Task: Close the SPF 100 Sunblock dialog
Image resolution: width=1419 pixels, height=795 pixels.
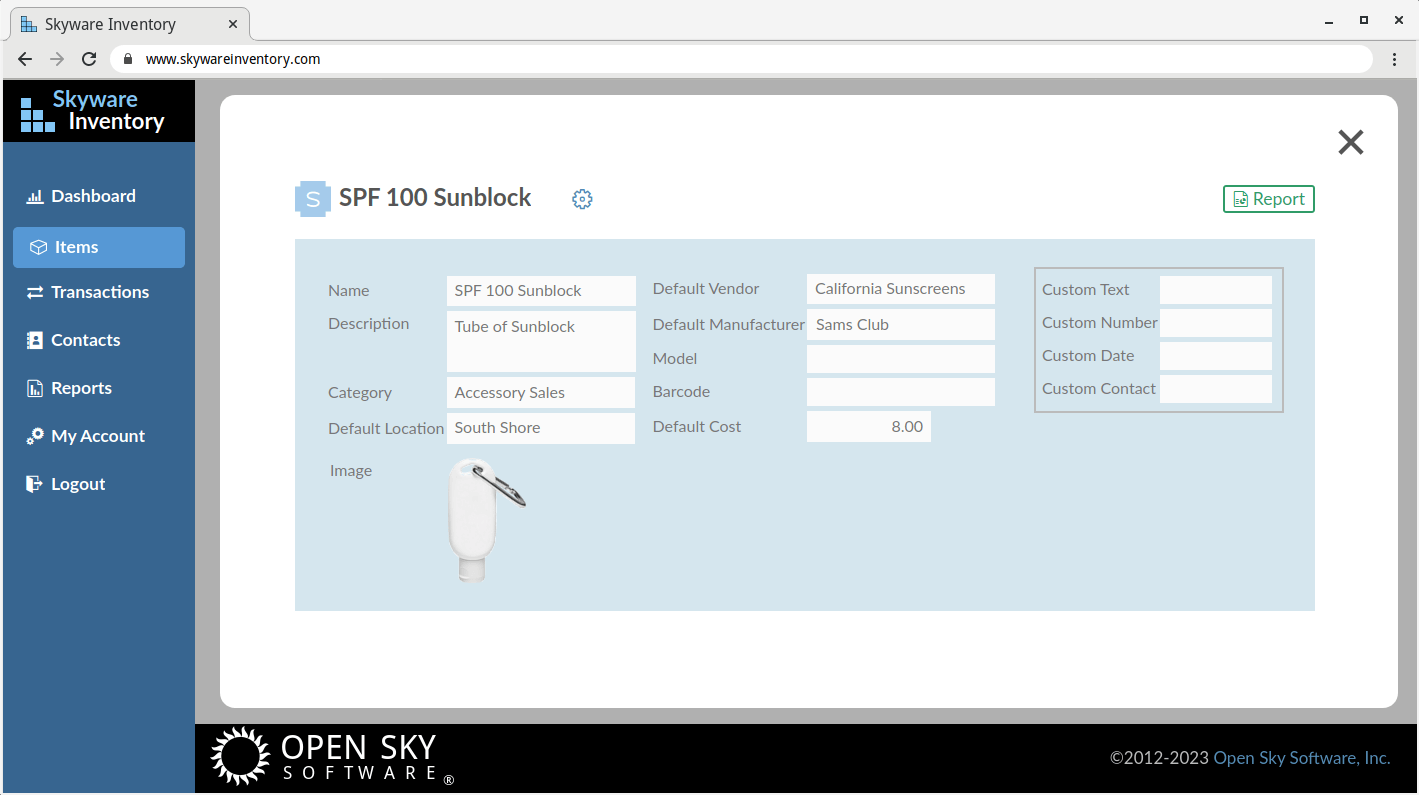Action: click(1350, 142)
